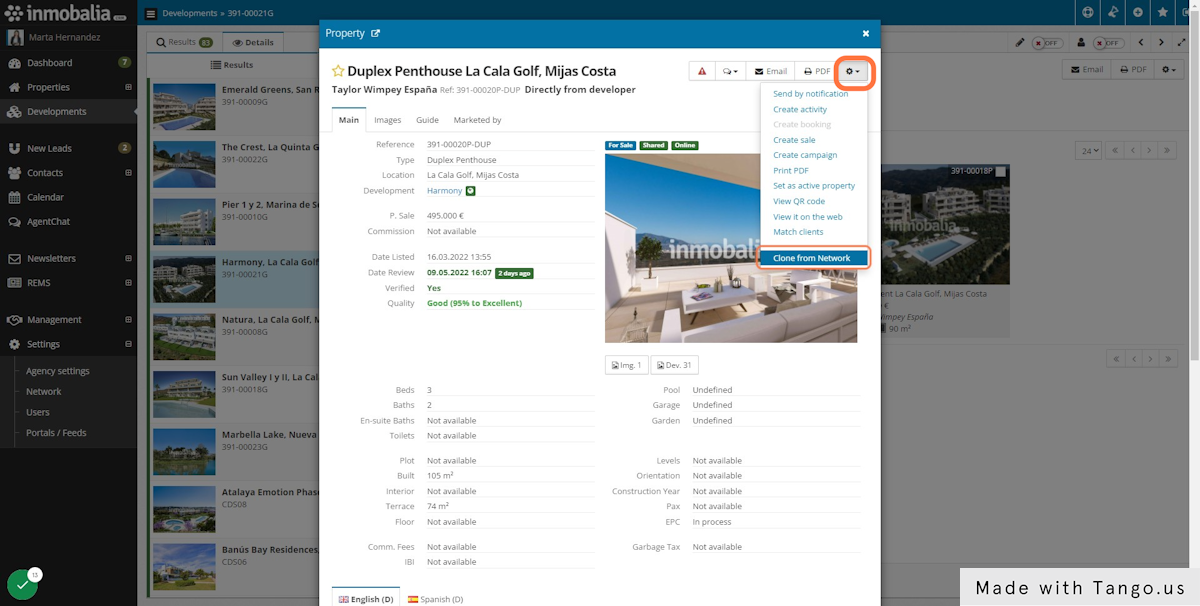Click the star icon in the top navigation bar
Image resolution: width=1200 pixels, height=606 pixels.
[1162, 14]
